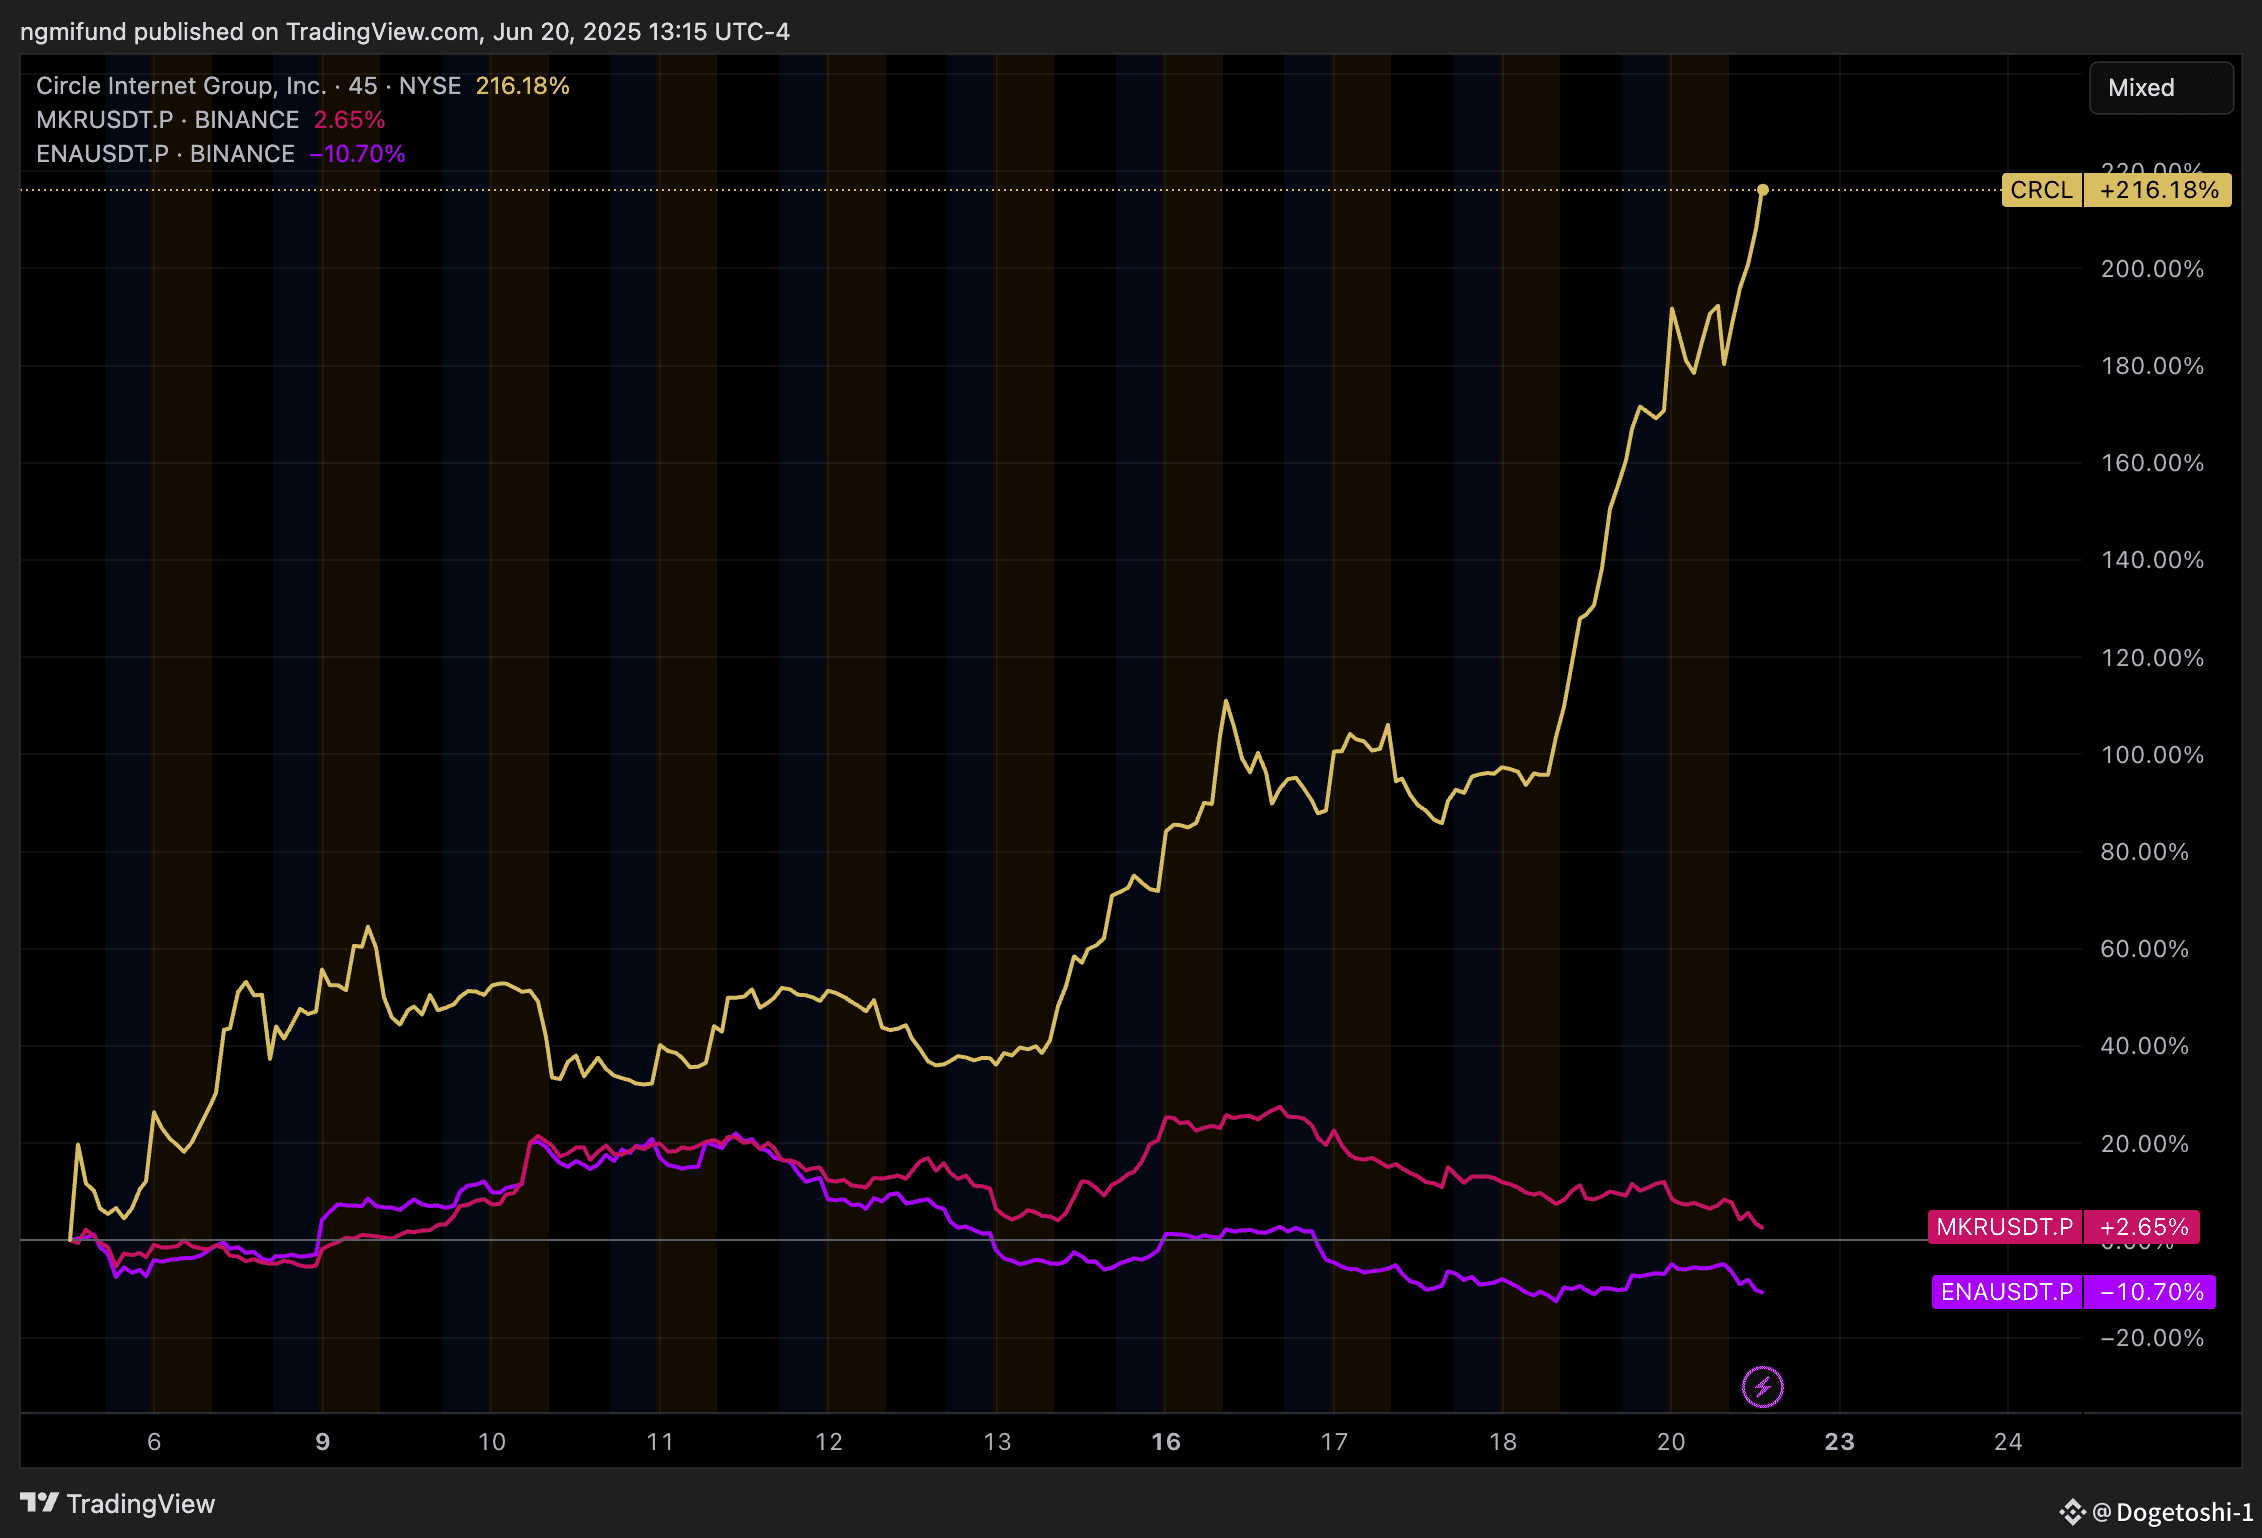Click the −20.00% price axis label

pyautogui.click(x=2152, y=1338)
